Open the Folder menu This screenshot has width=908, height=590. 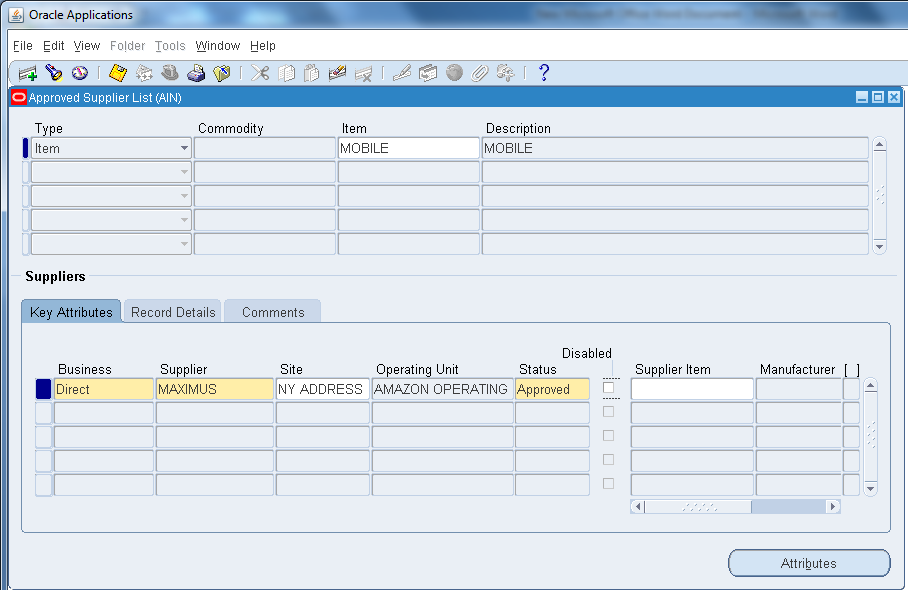(127, 45)
